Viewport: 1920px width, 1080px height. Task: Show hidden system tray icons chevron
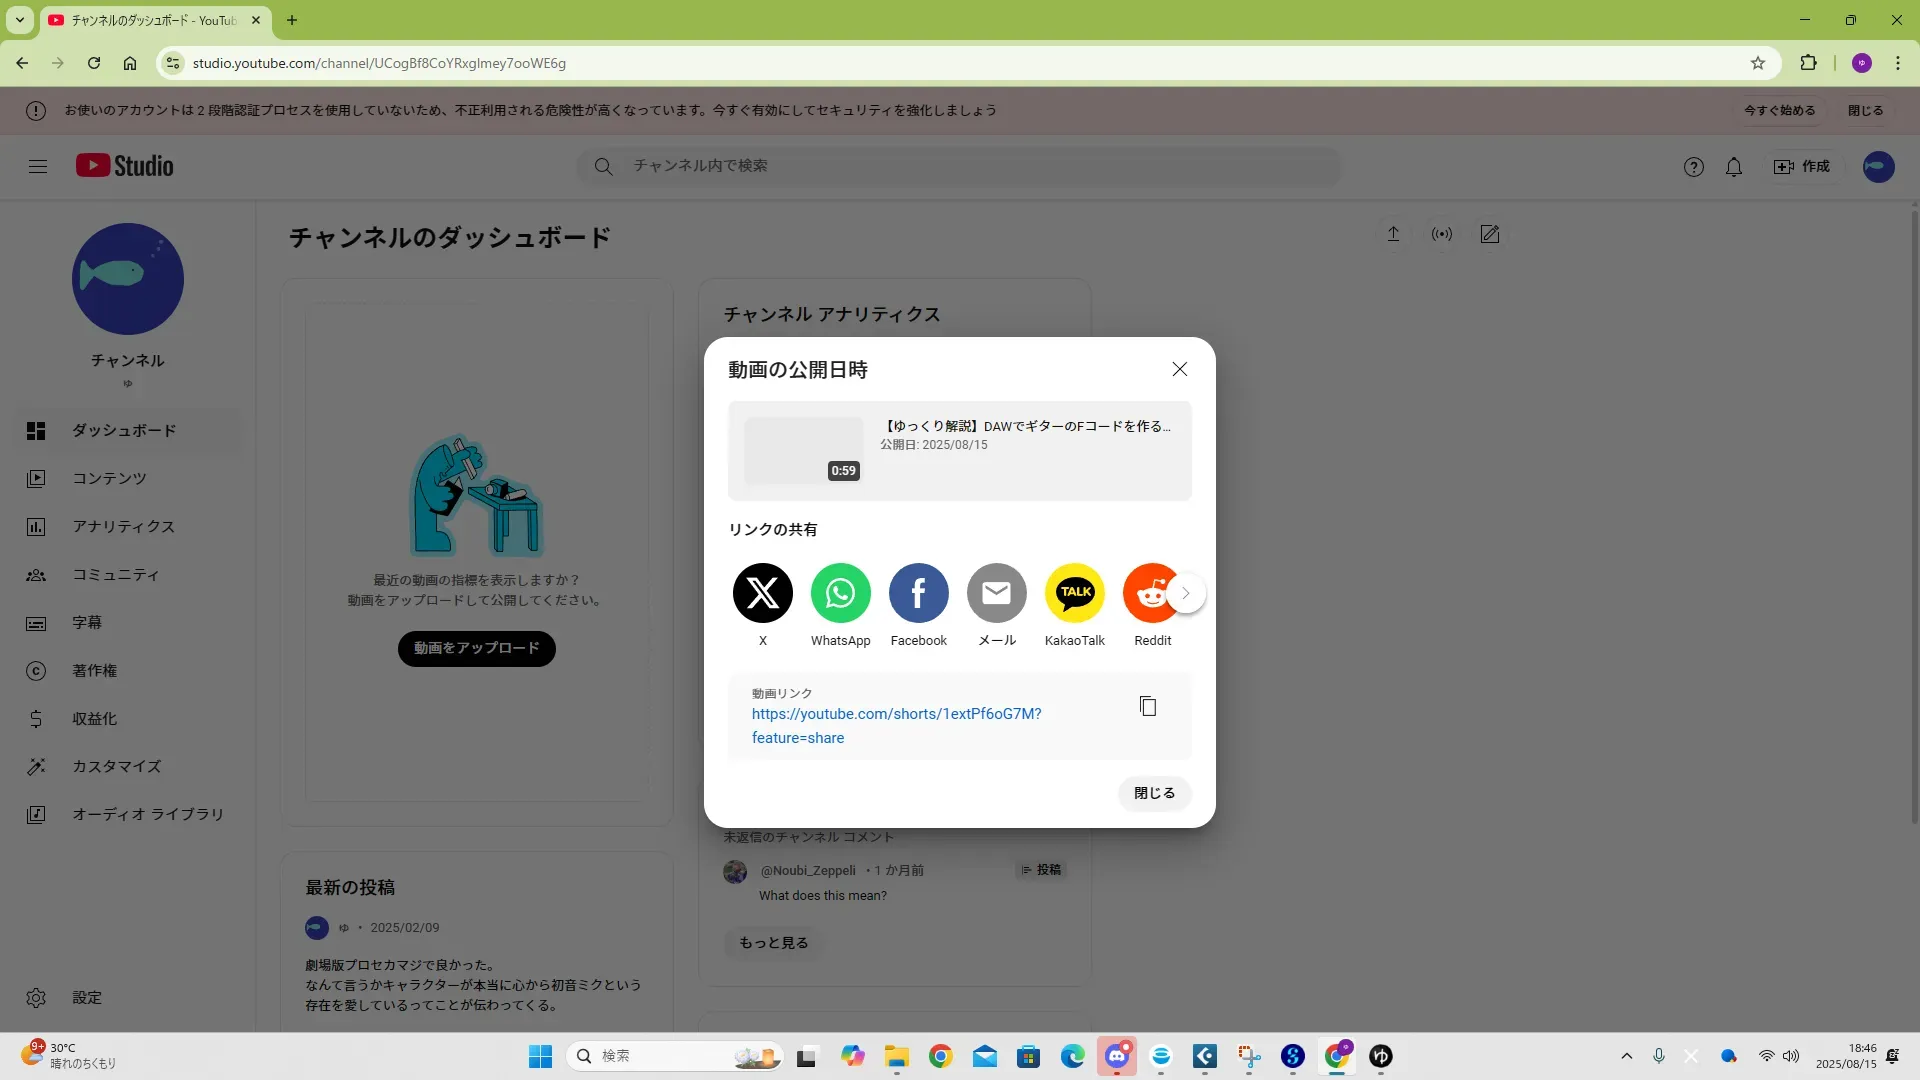pyautogui.click(x=1627, y=1056)
